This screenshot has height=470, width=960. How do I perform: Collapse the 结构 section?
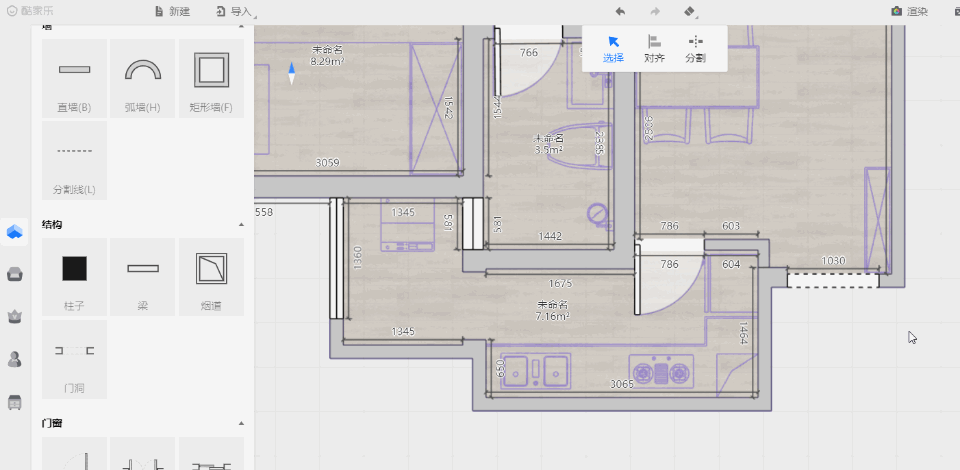pyautogui.click(x=240, y=225)
